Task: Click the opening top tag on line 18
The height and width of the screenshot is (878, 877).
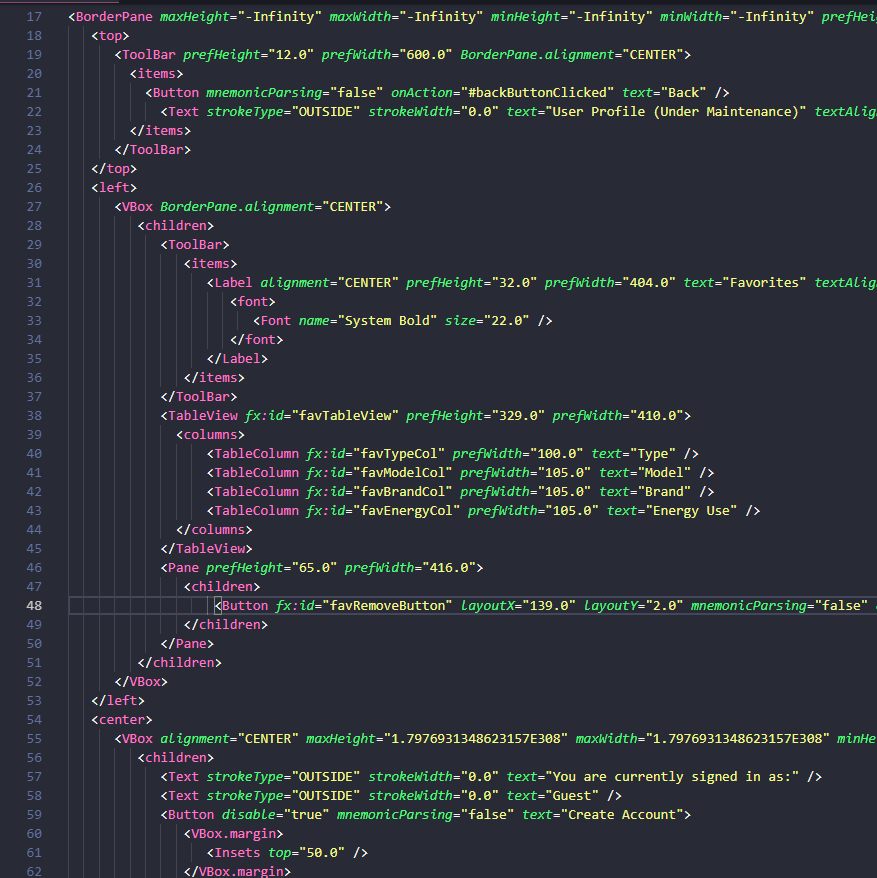Action: (x=110, y=36)
